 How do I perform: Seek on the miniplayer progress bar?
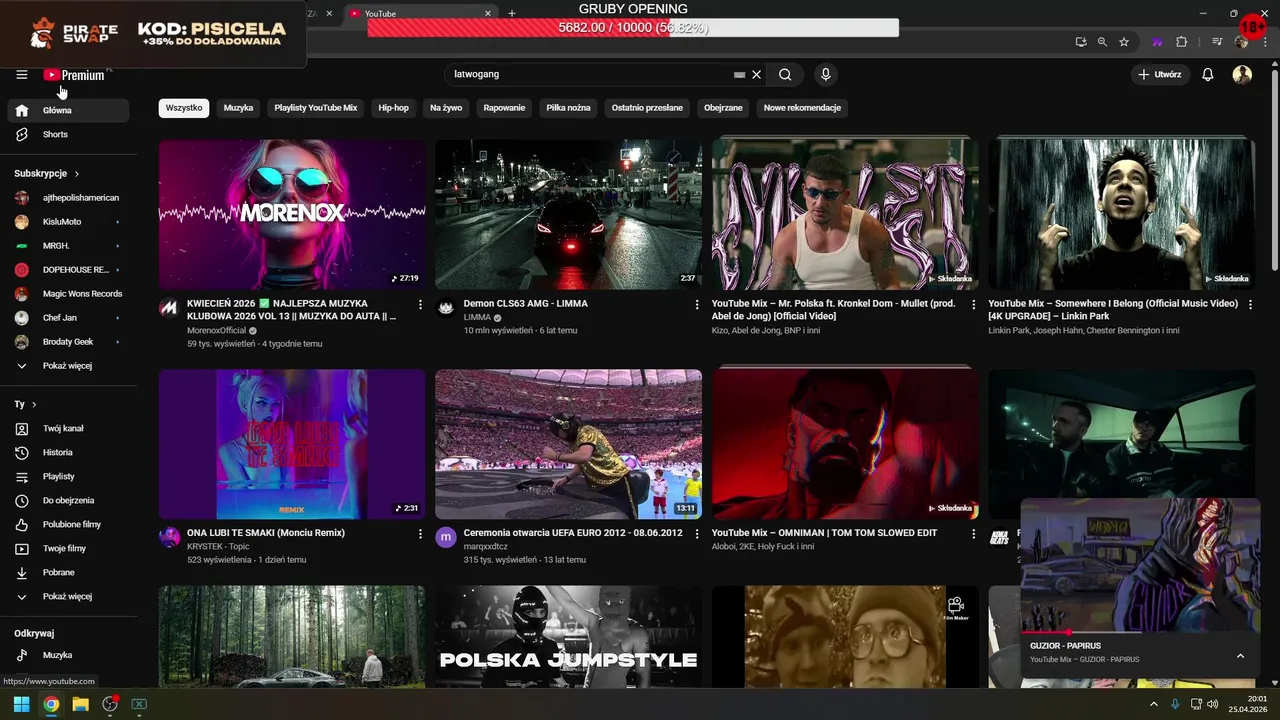click(x=1140, y=632)
